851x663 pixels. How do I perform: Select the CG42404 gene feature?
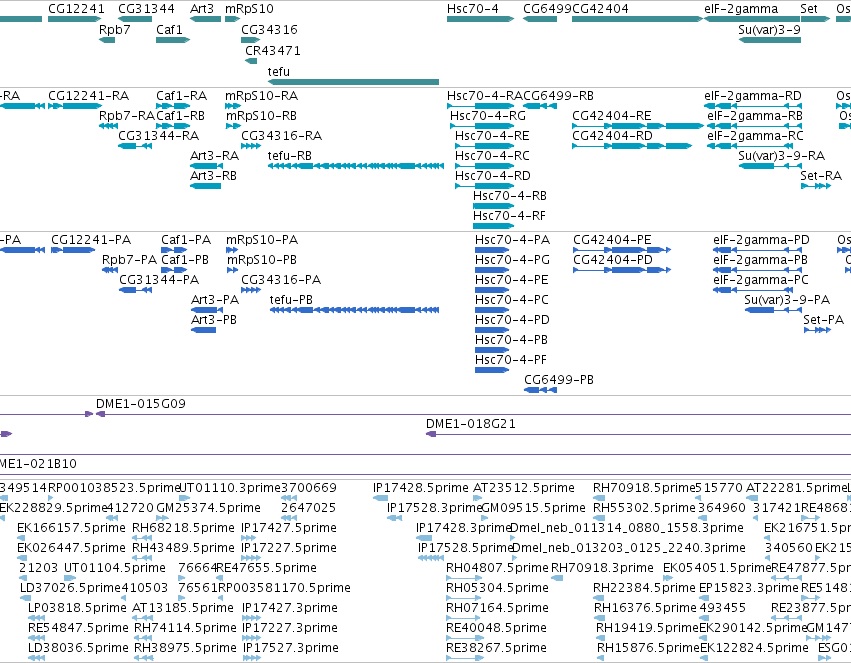click(637, 19)
